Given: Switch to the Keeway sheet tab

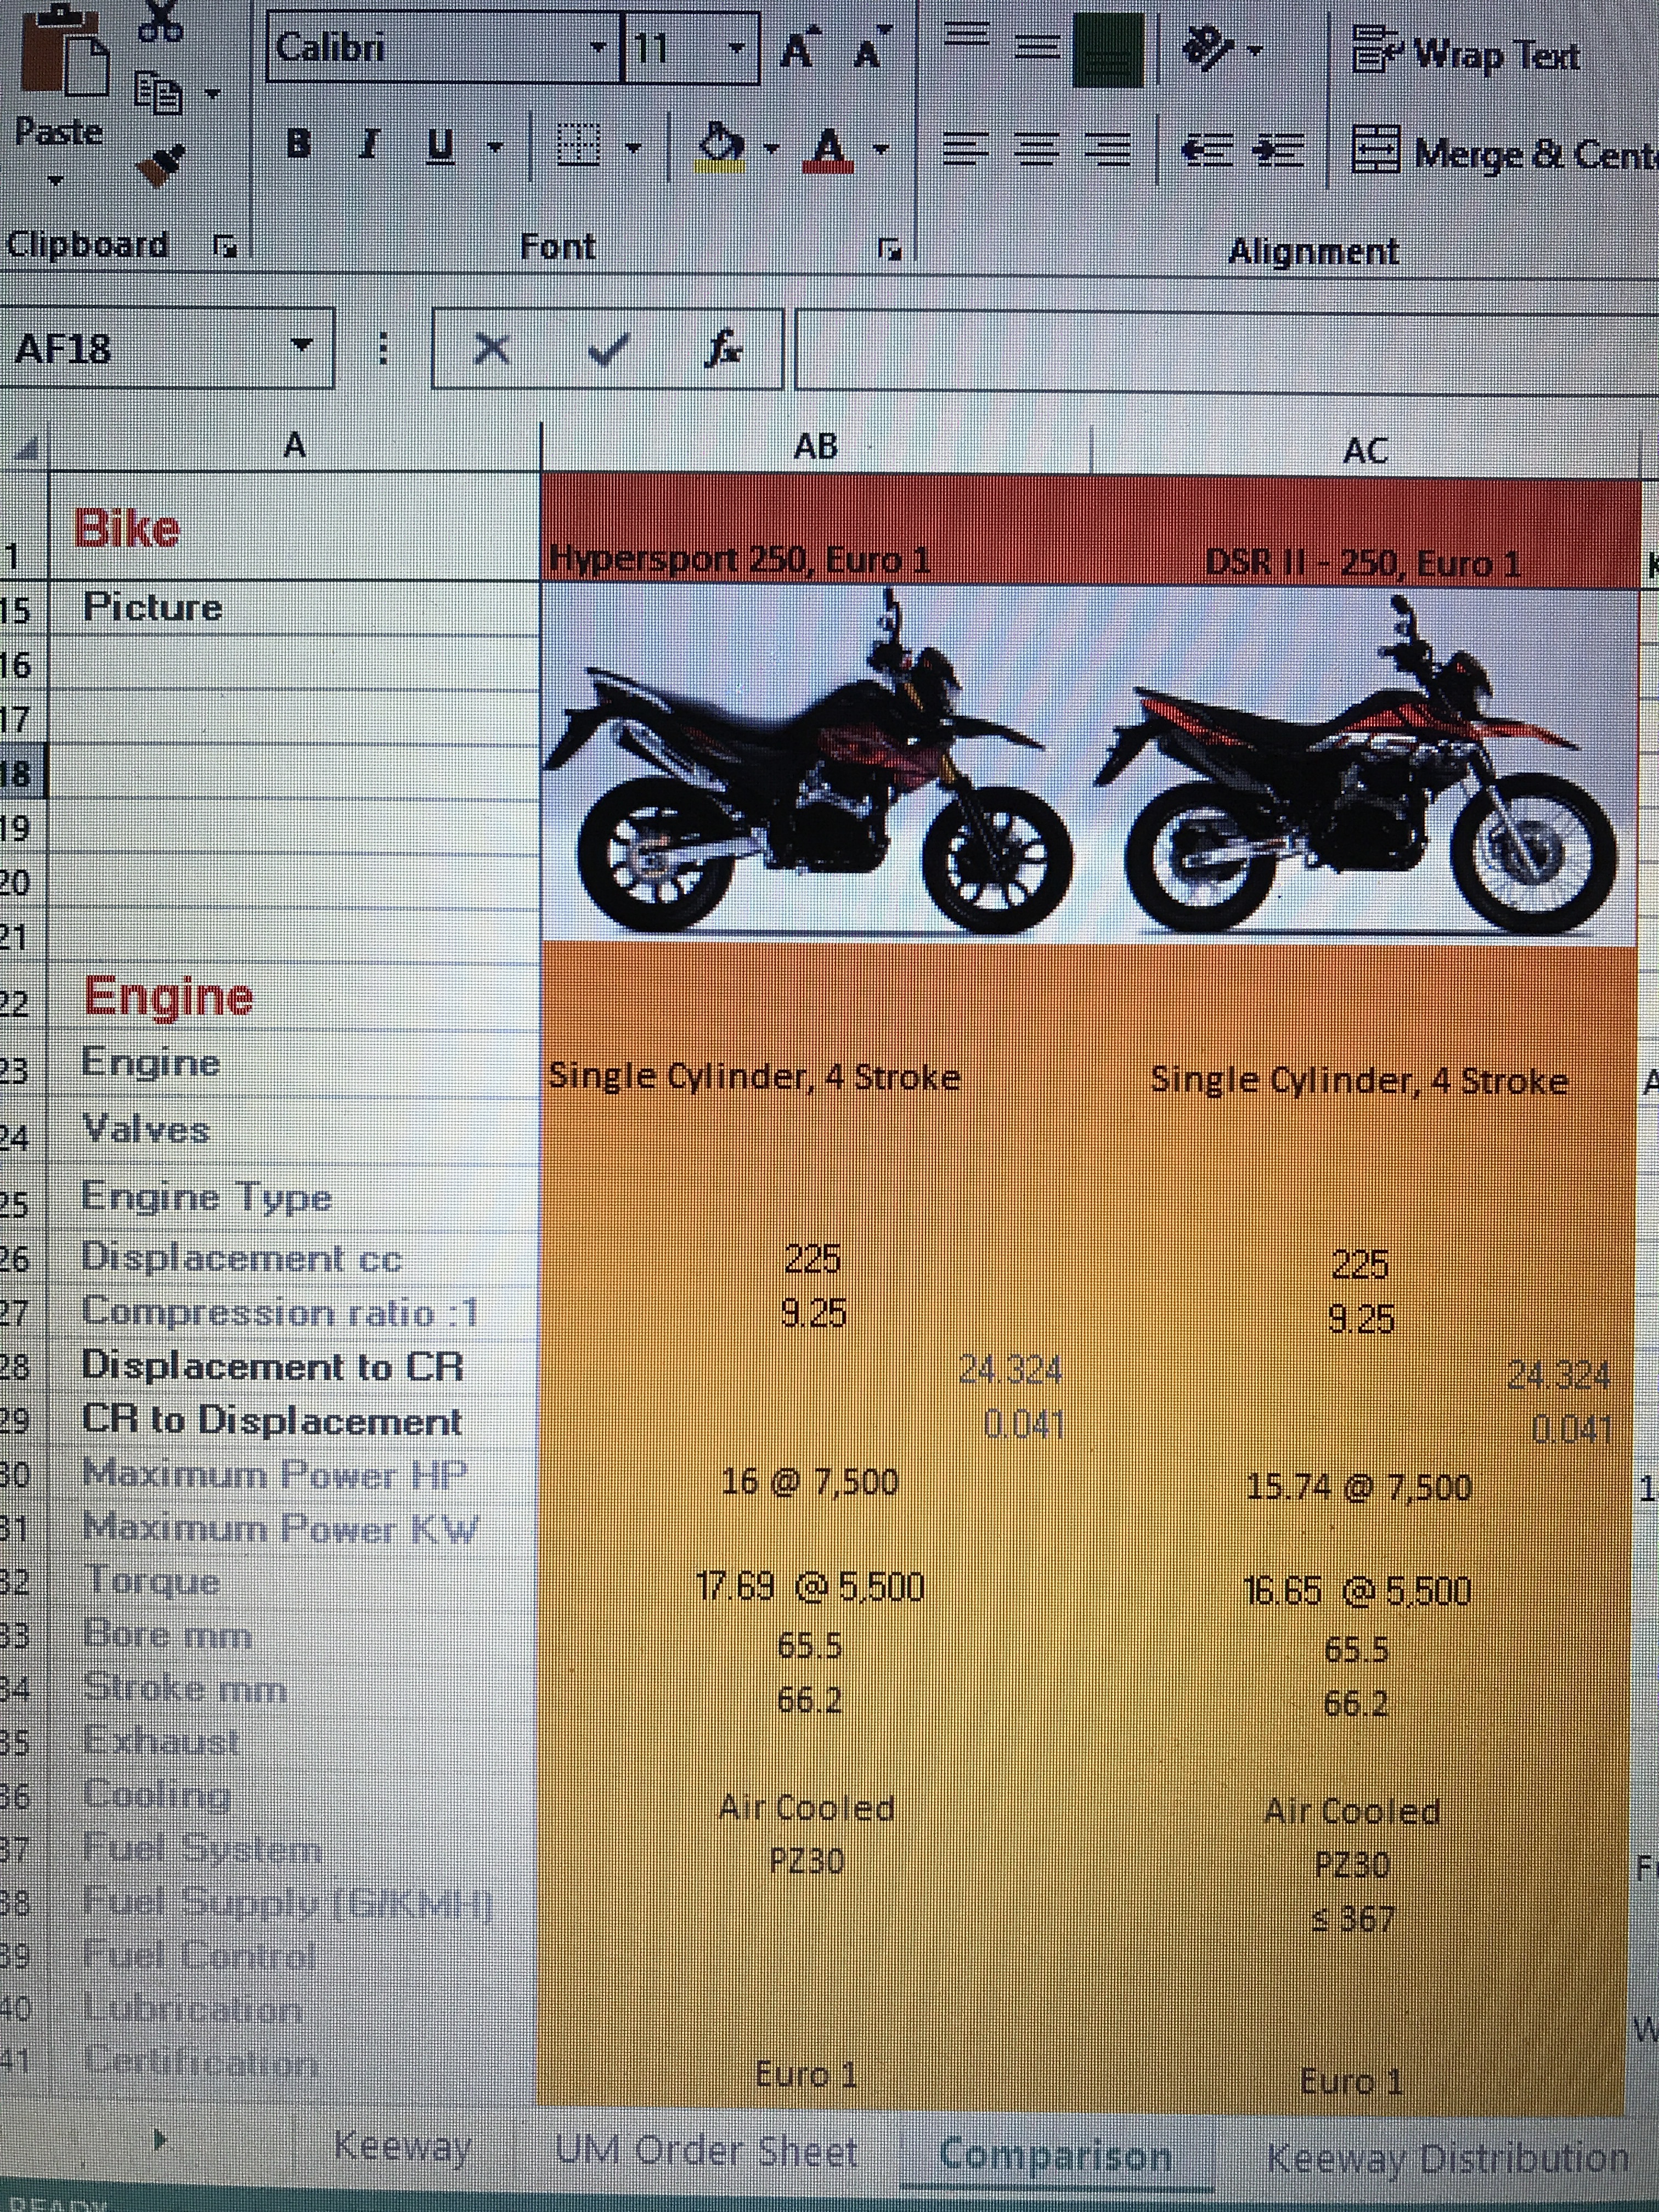Looking at the screenshot, I should pos(401,2147).
